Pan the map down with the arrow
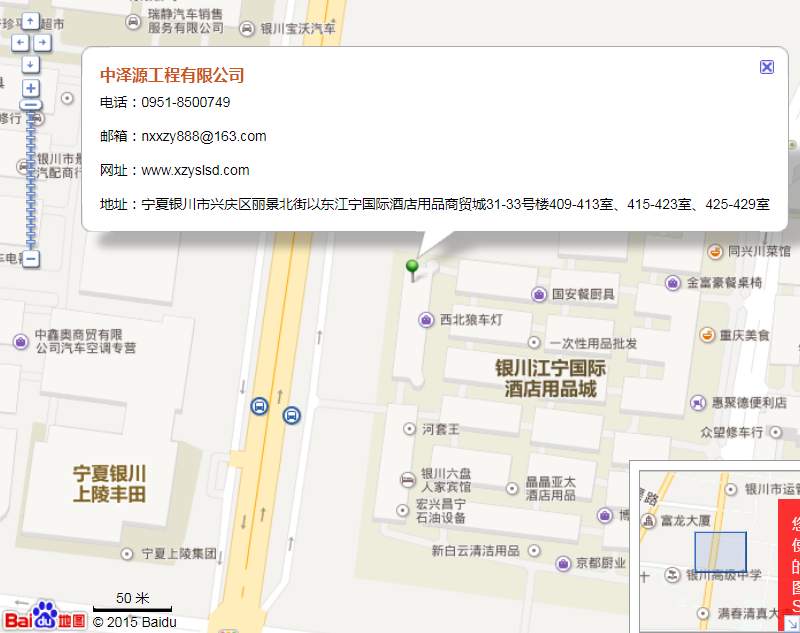800x633 pixels. pyautogui.click(x=31, y=65)
